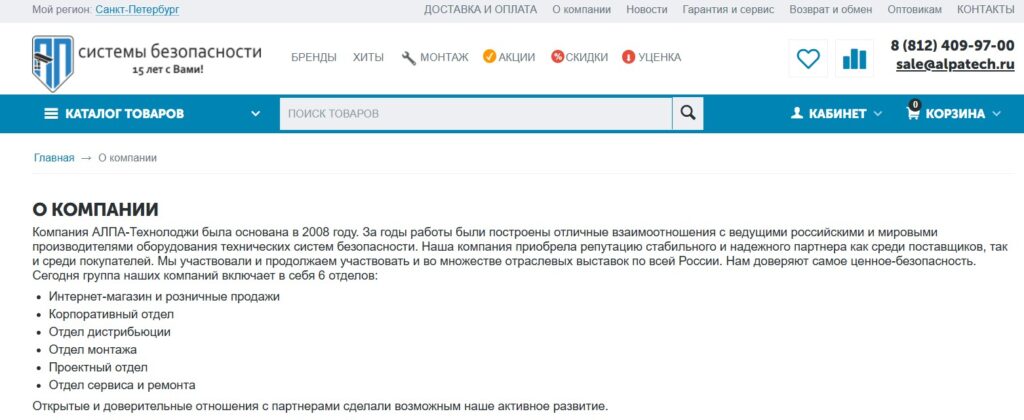This screenshot has width=1024, height=420.
Task: Expand the Кабинет account menu
Action: pyautogui.click(x=836, y=113)
